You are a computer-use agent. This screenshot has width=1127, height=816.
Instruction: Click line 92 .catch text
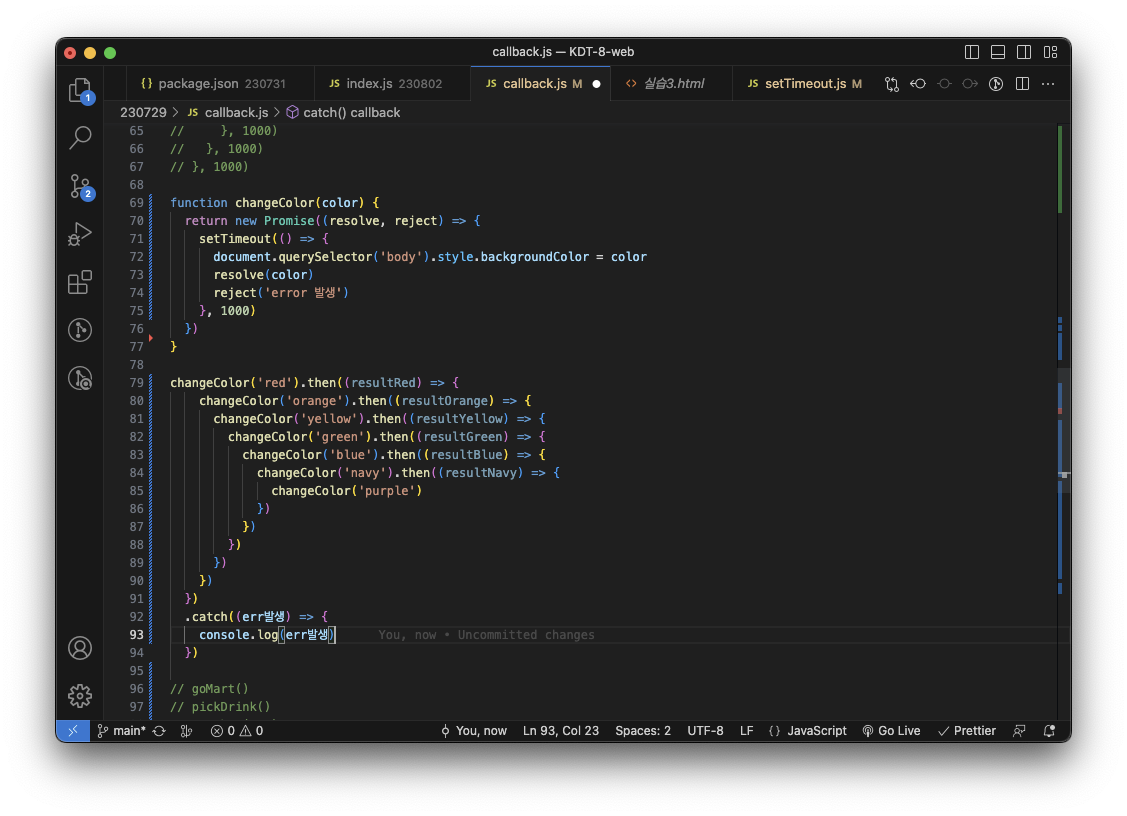pos(257,617)
